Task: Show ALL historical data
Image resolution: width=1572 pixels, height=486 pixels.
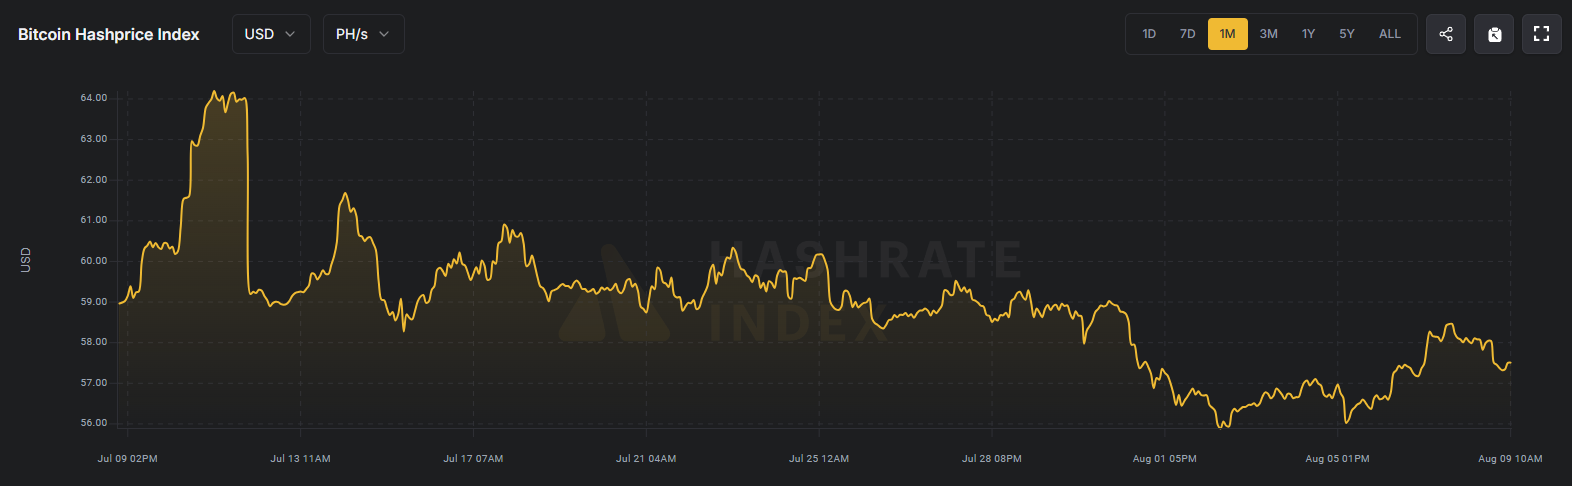Action: 1389,34
